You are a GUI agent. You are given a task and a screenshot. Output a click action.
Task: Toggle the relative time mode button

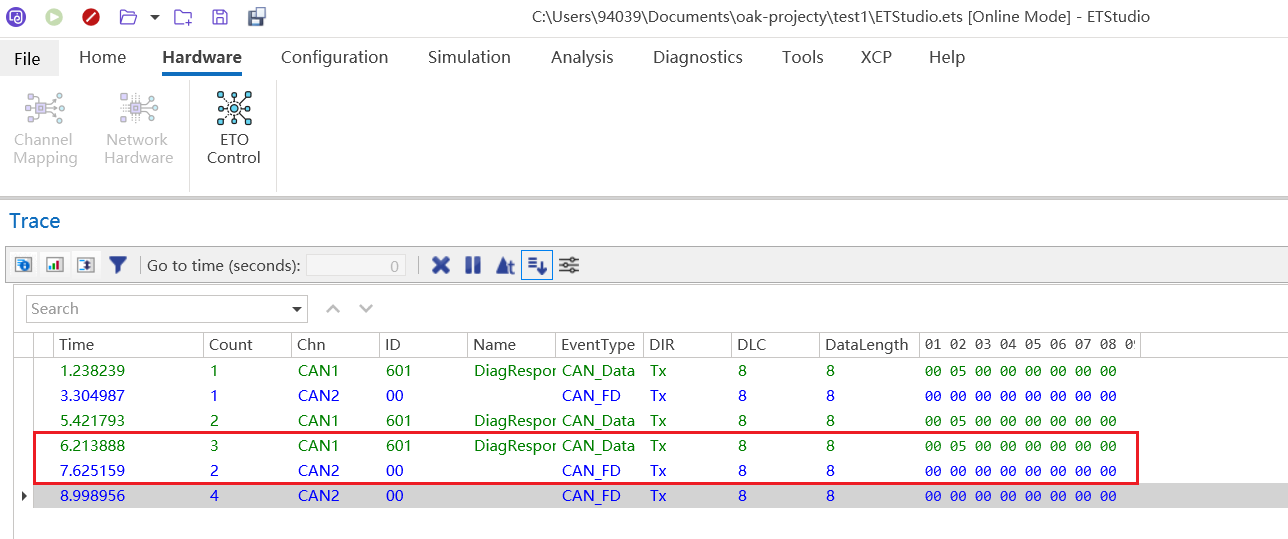pos(505,265)
